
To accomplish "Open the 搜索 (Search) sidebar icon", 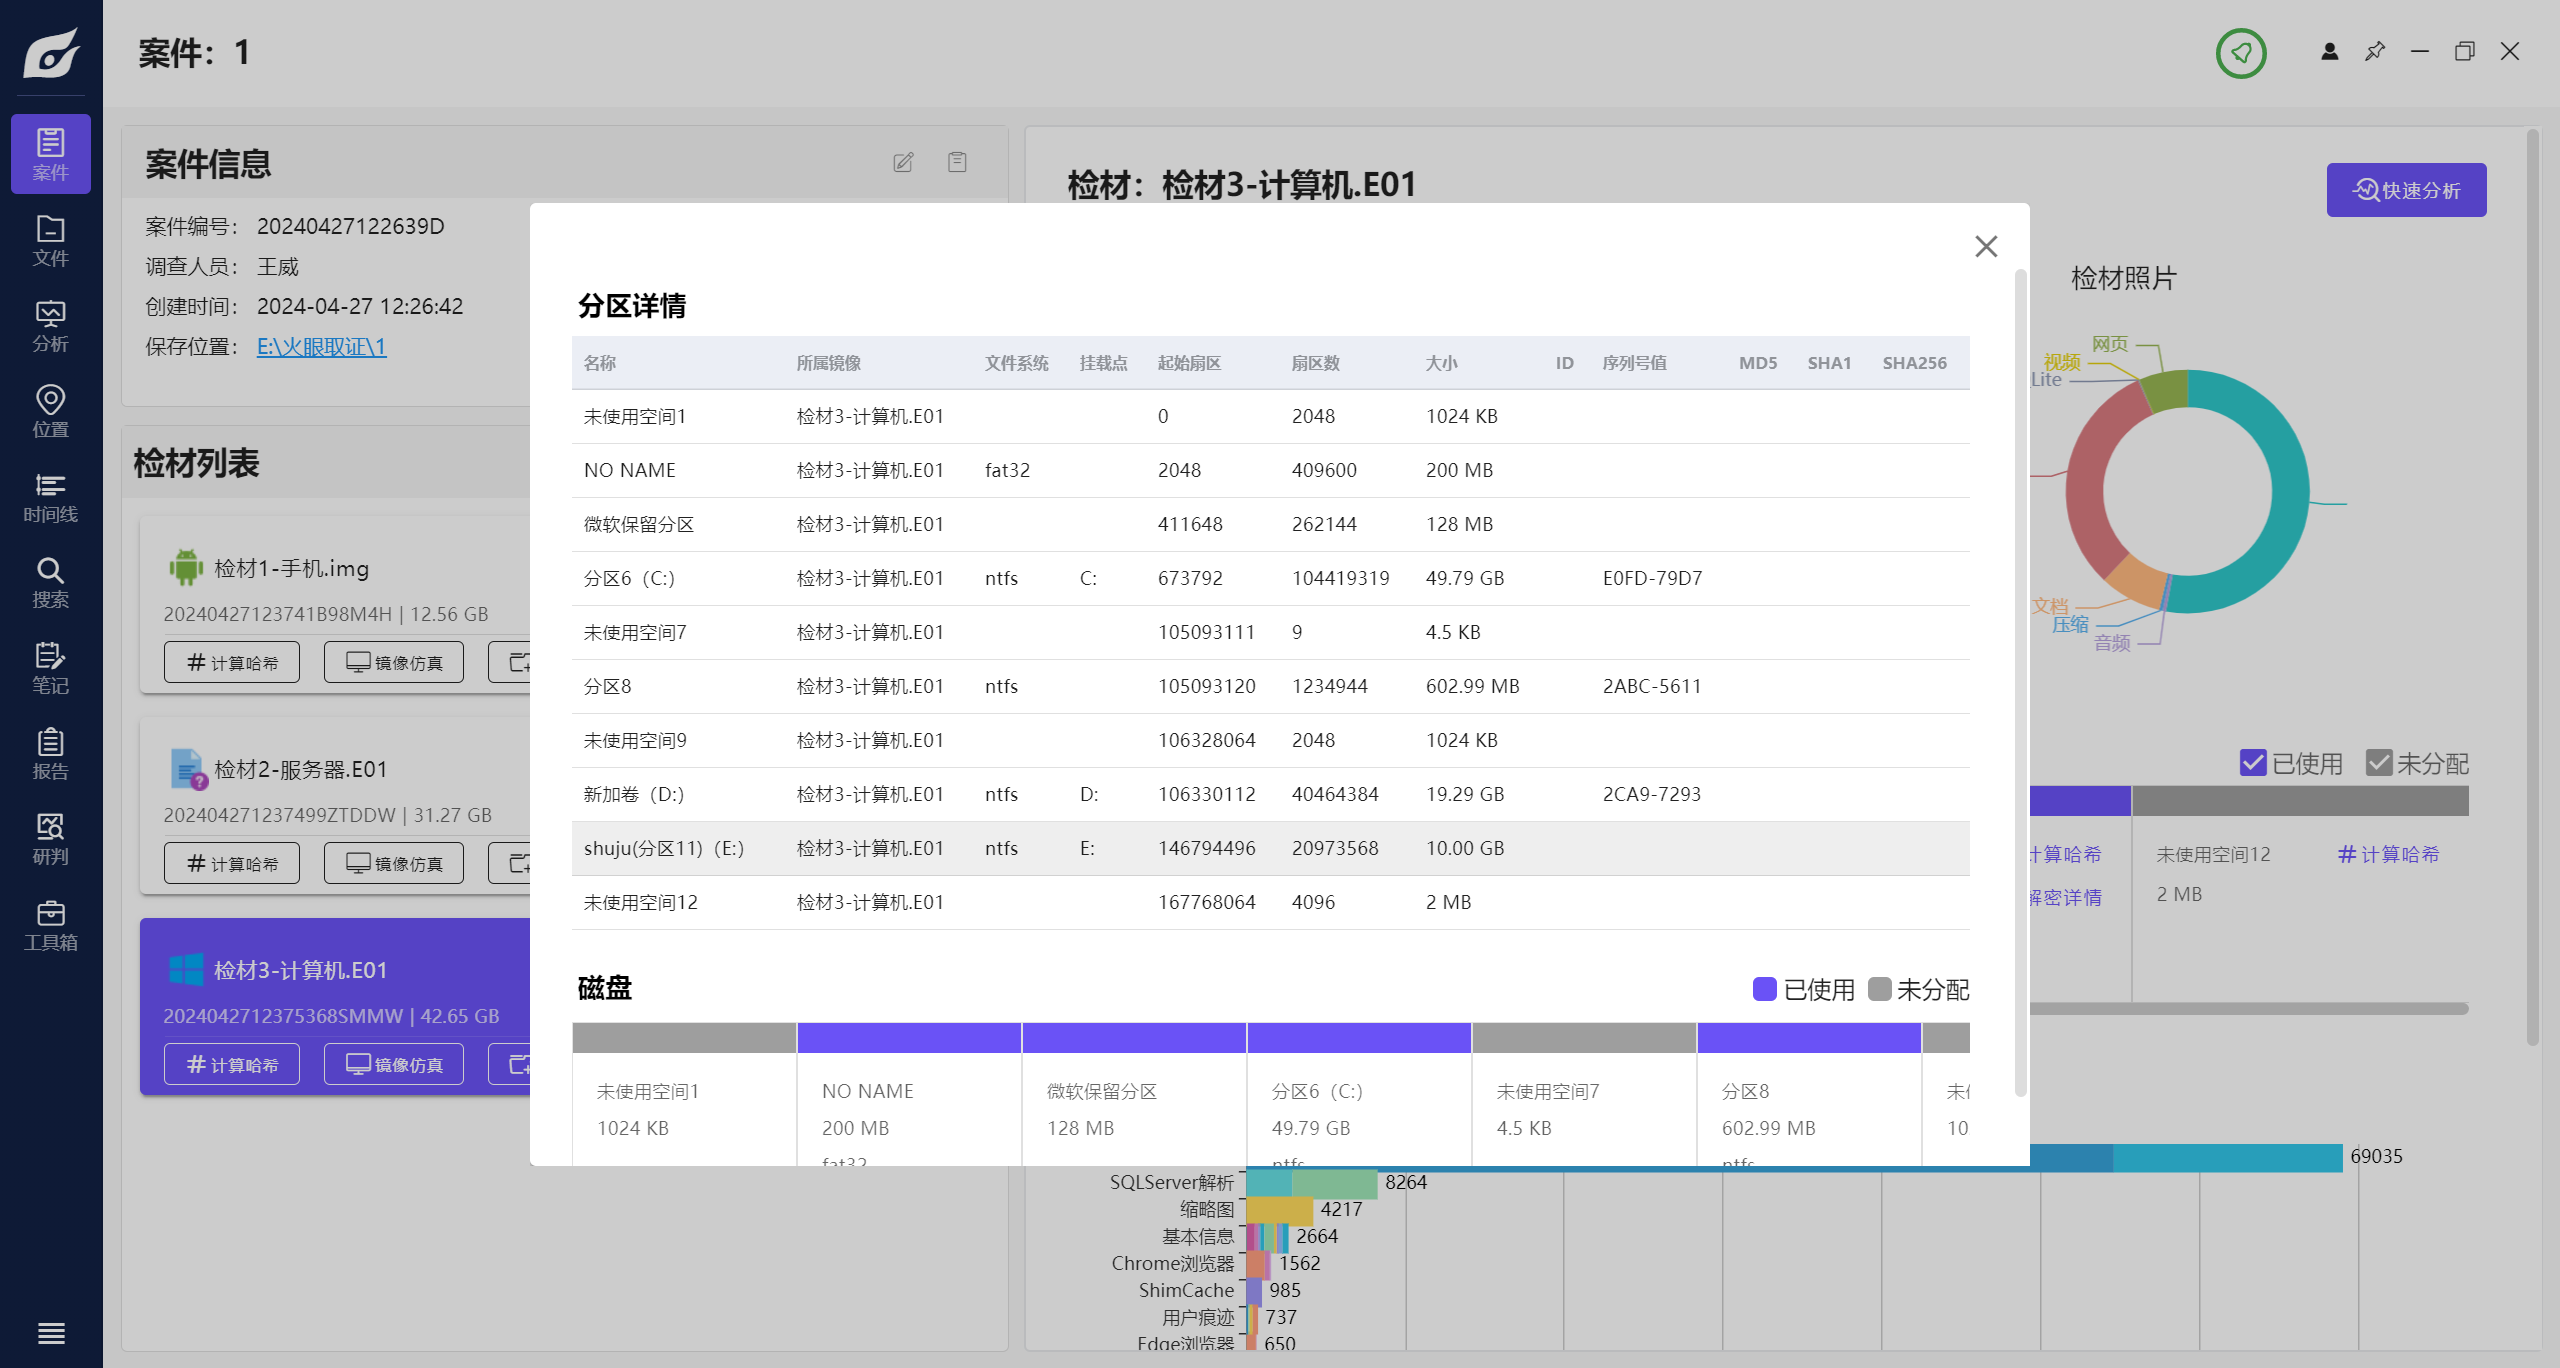I will pos(50,582).
